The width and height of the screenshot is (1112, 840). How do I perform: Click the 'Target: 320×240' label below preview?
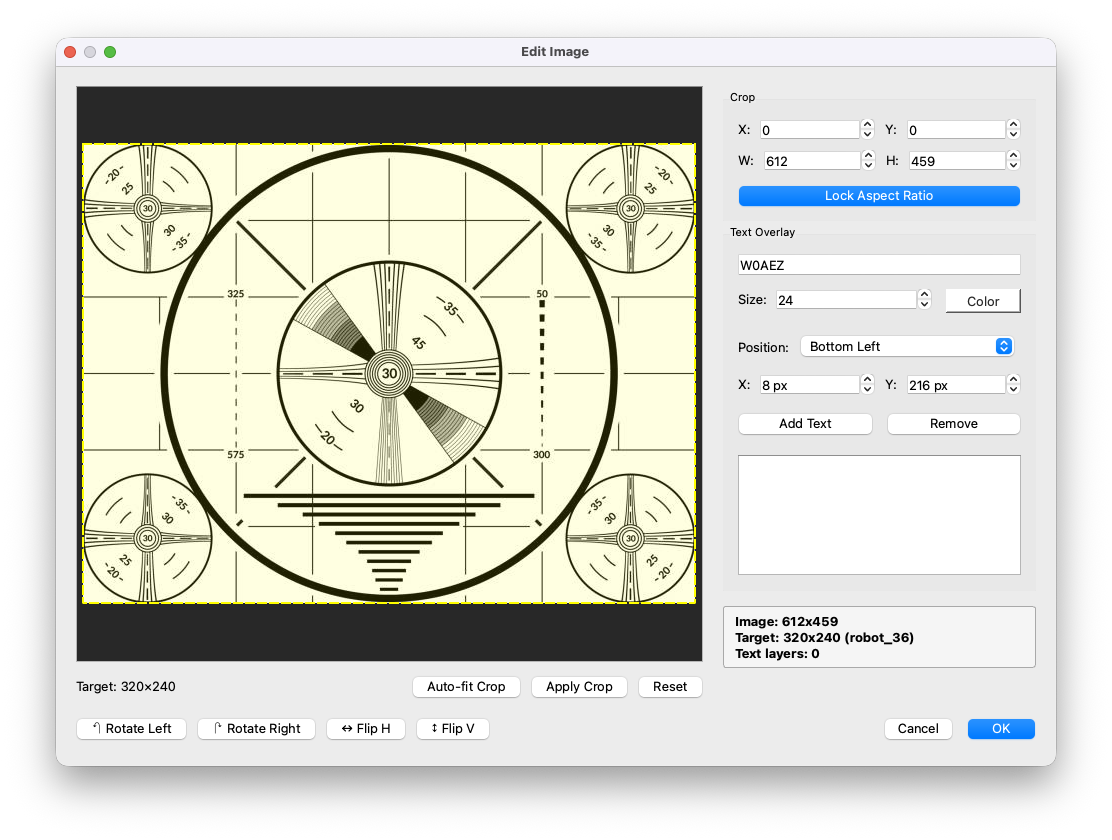tap(126, 687)
